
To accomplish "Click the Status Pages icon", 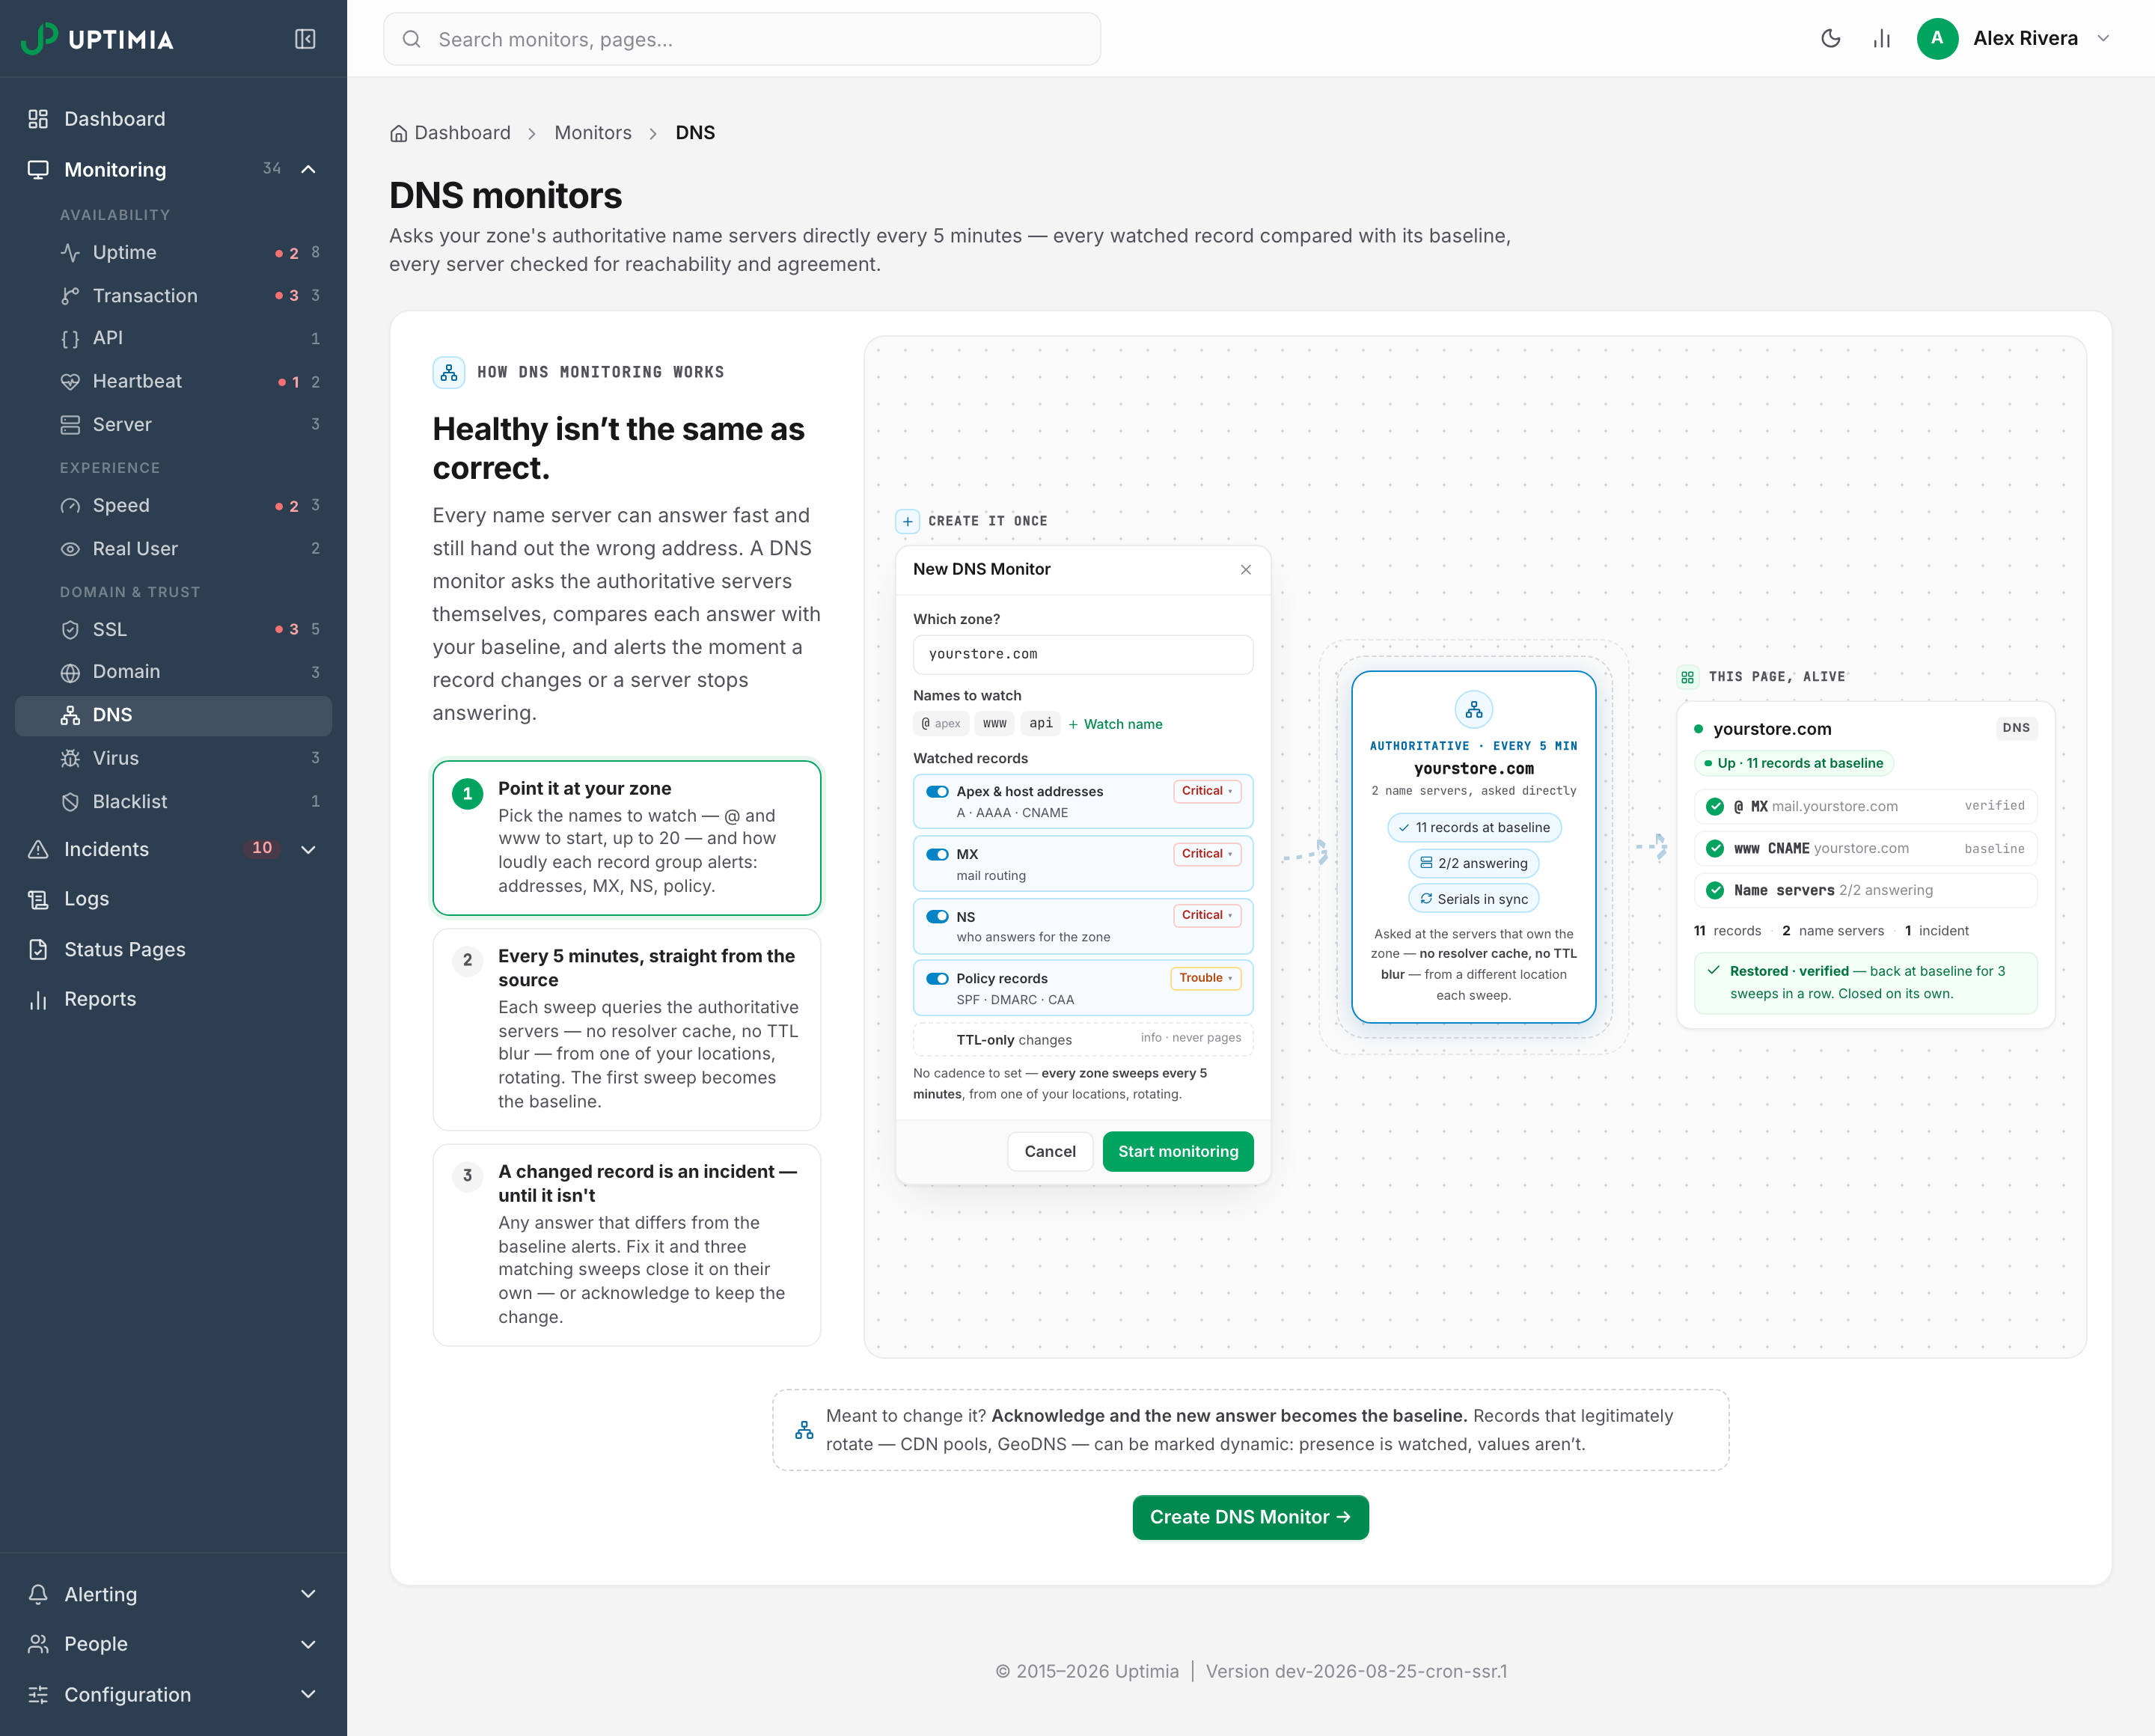I will 38,949.
